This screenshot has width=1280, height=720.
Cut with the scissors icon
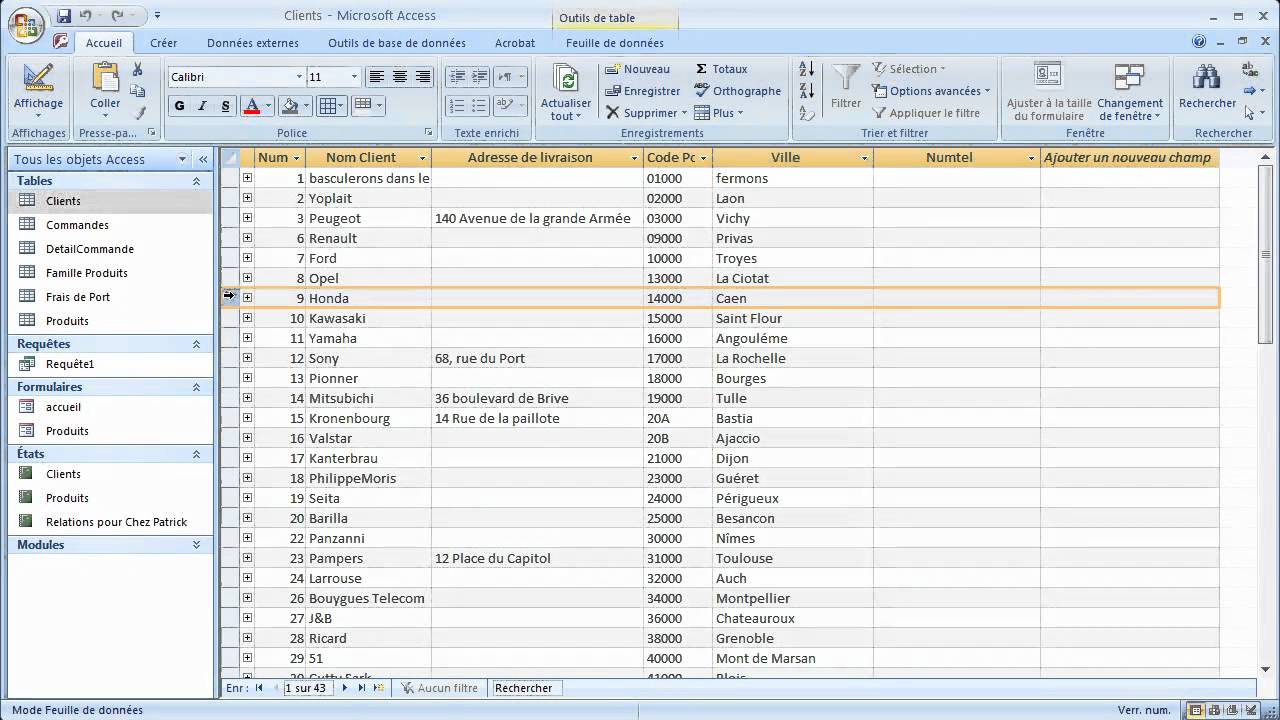pos(138,69)
